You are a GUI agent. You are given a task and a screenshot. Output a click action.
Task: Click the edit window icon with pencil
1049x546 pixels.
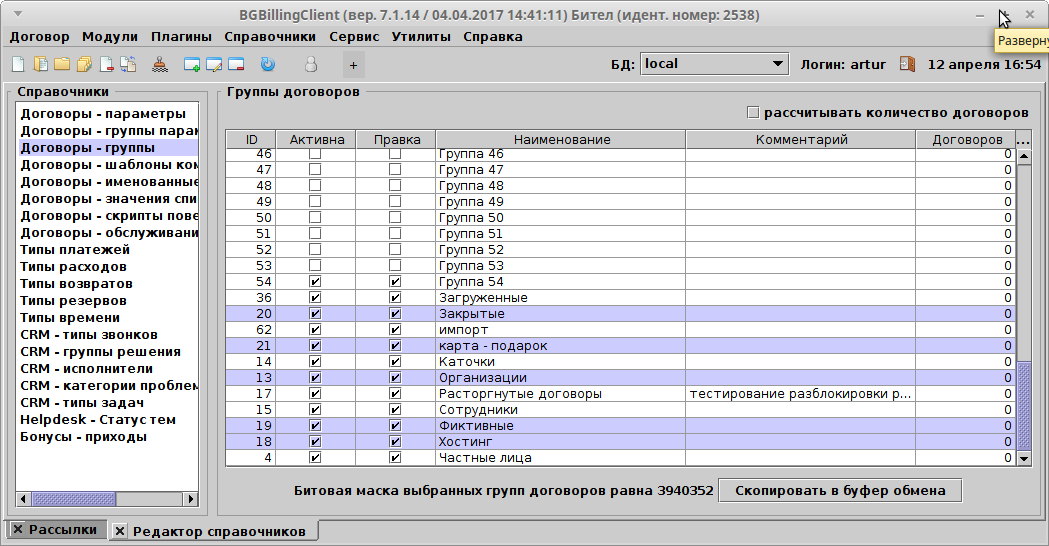(214, 64)
